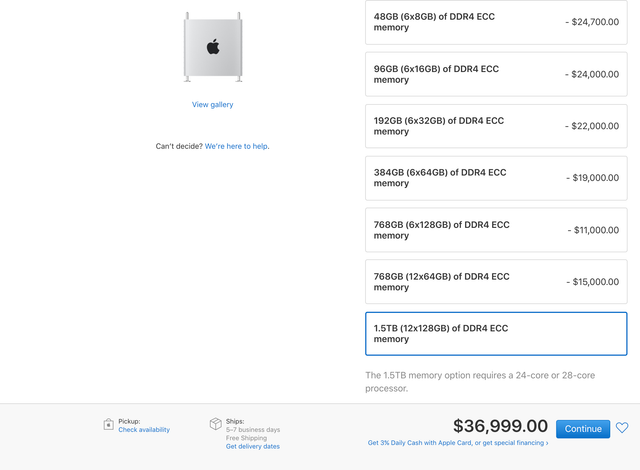Click the $36,999.00 total price
The width and height of the screenshot is (640, 470).
pyautogui.click(x=500, y=427)
